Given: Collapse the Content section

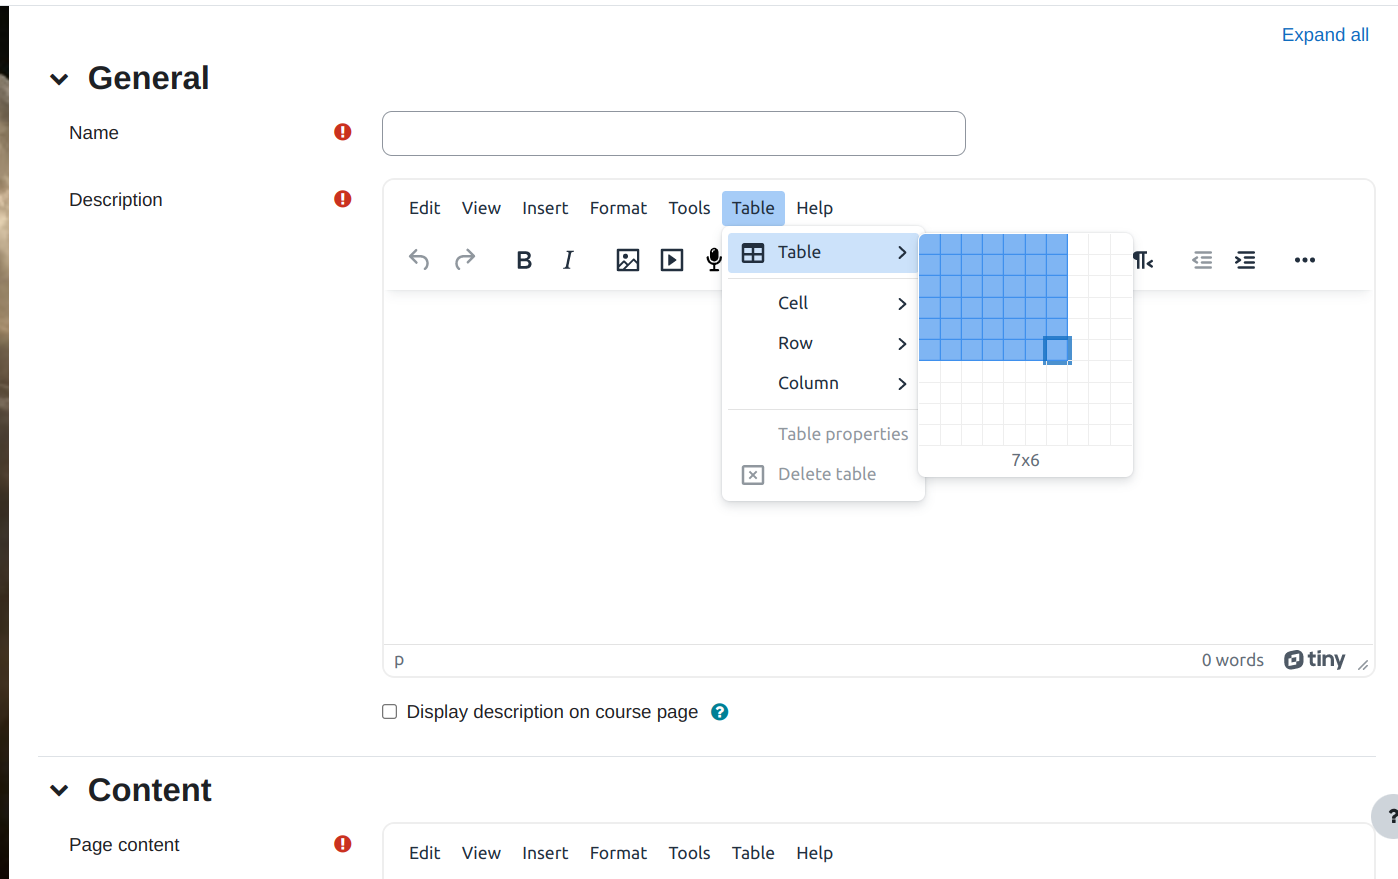Looking at the screenshot, I should tap(59, 791).
